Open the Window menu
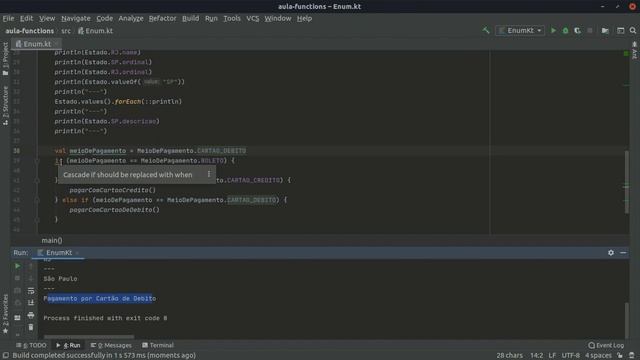The width and height of the screenshot is (640, 360). point(278,18)
